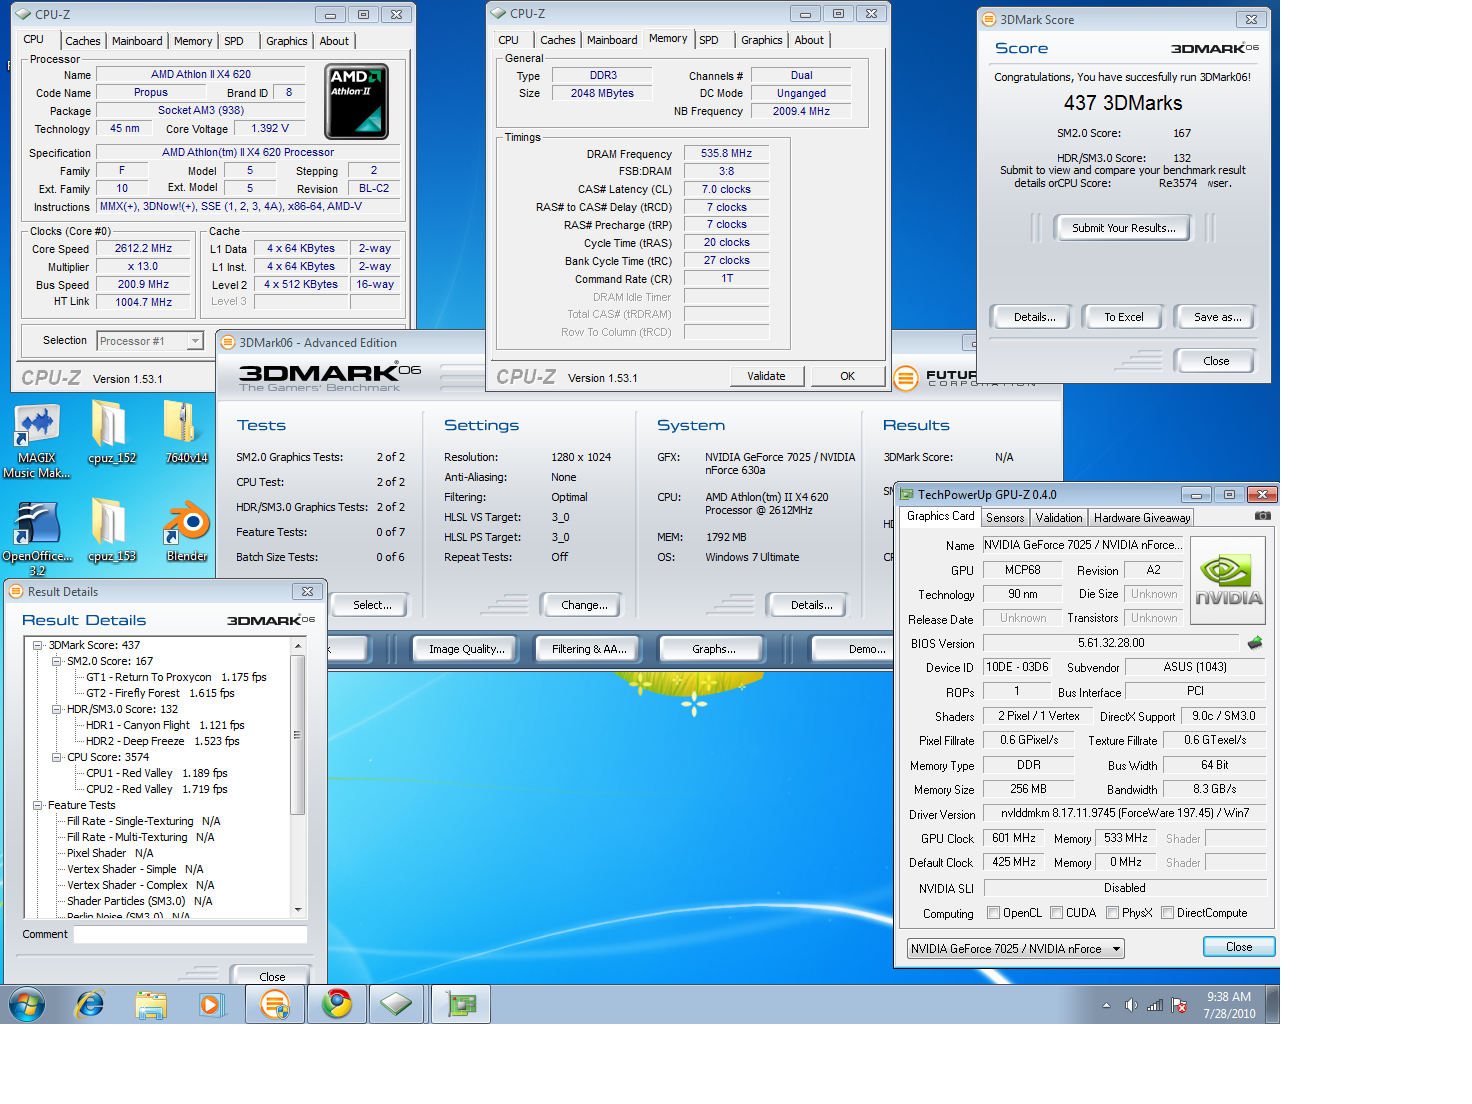Open Windows Media Player taskbar icon
The height and width of the screenshot is (1104, 1472).
[211, 1004]
